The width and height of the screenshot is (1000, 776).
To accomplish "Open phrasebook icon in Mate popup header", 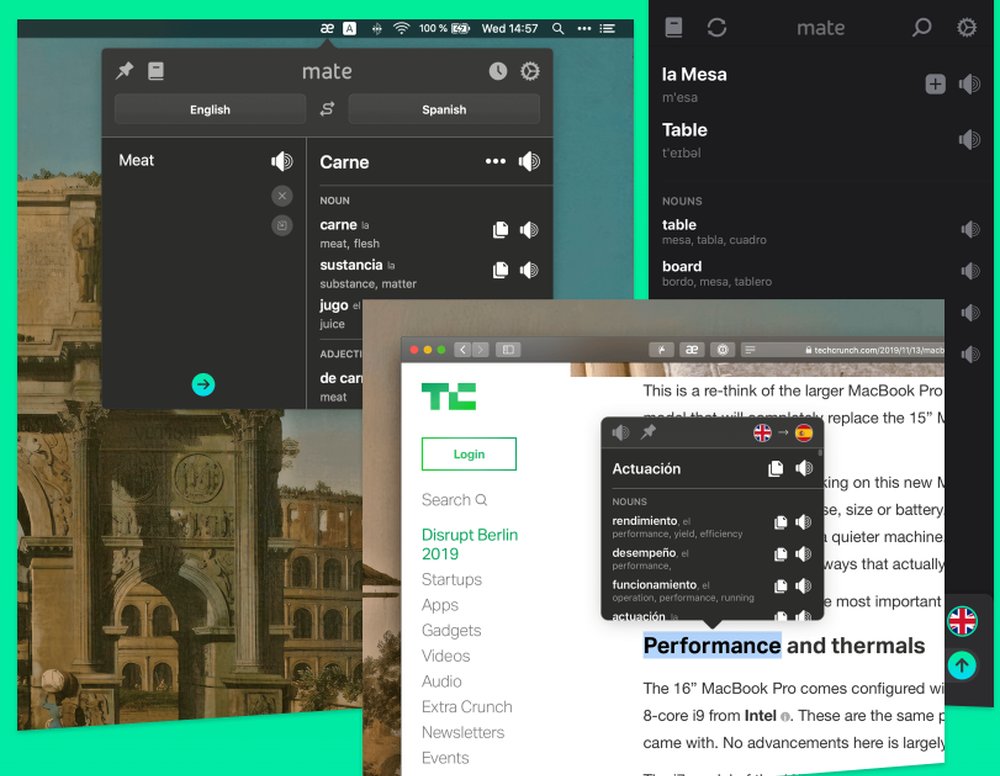I will click(x=156, y=71).
